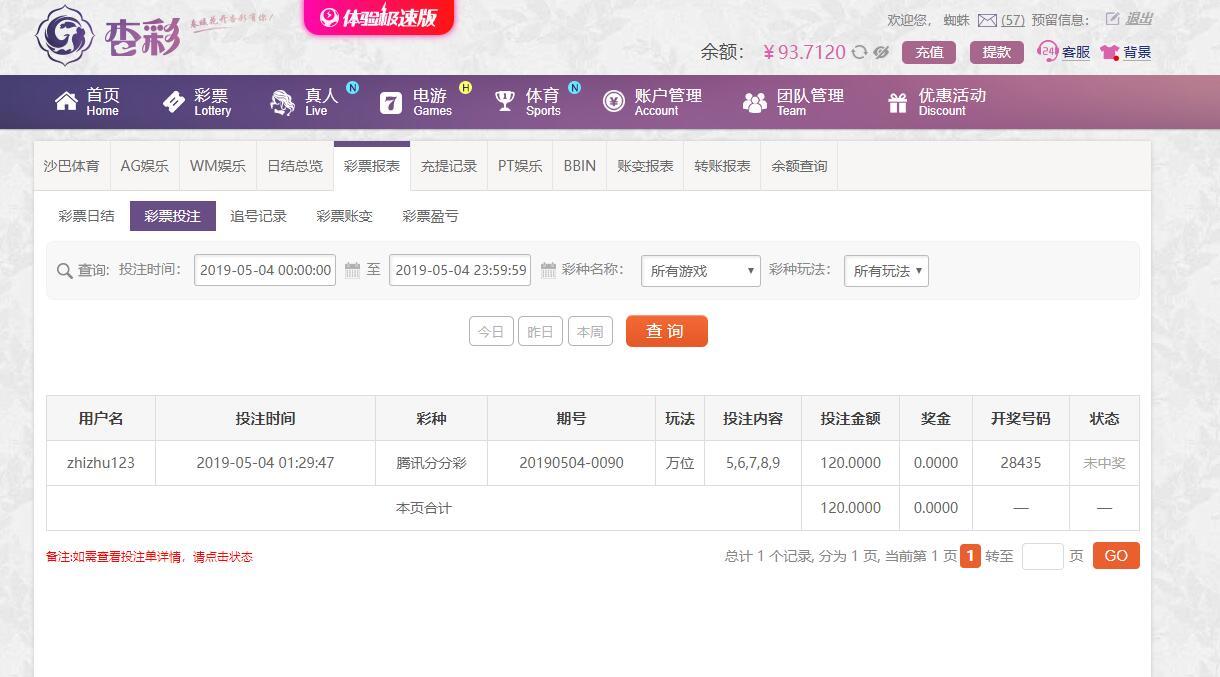Click the refresh balance icon

pyautogui.click(x=859, y=52)
